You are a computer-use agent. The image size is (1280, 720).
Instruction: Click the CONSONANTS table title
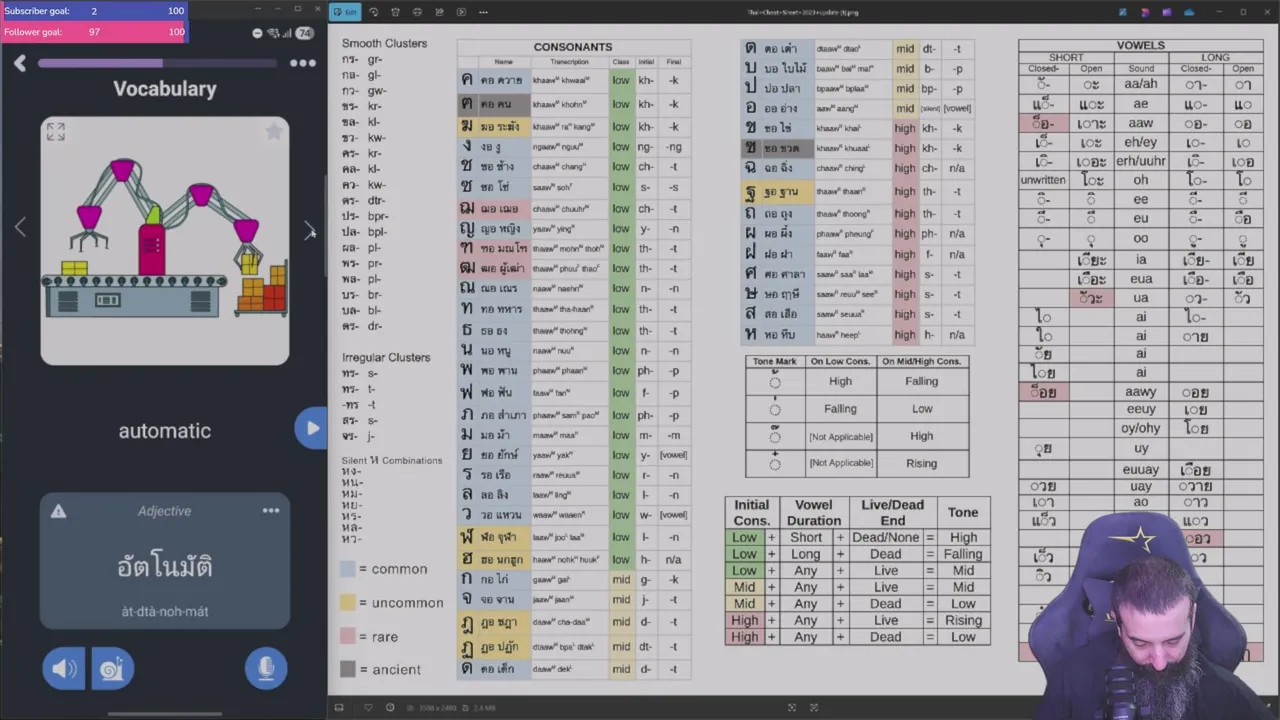click(x=573, y=47)
